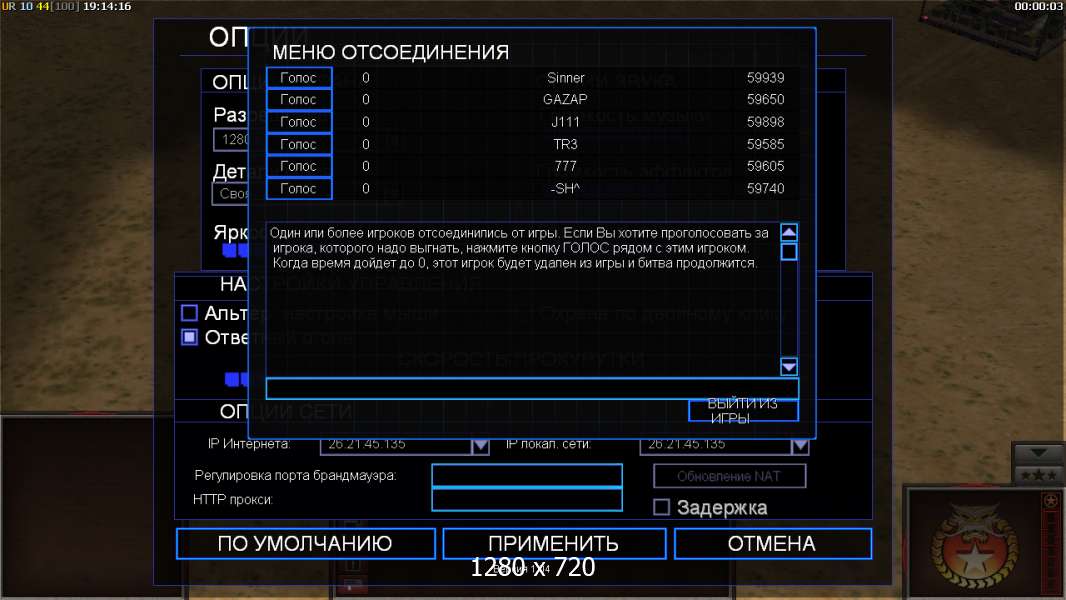Image resolution: width=1066 pixels, height=600 pixels.
Task: Click the down-arrow toggle above stars
Action: [1038, 453]
